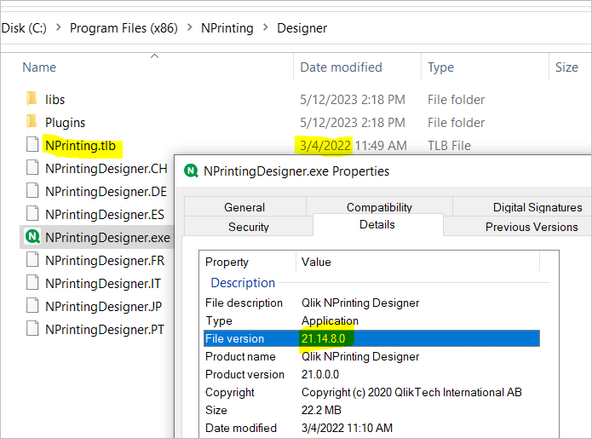Sort files by Date modified column header
This screenshot has height=439, width=592.
[341, 67]
